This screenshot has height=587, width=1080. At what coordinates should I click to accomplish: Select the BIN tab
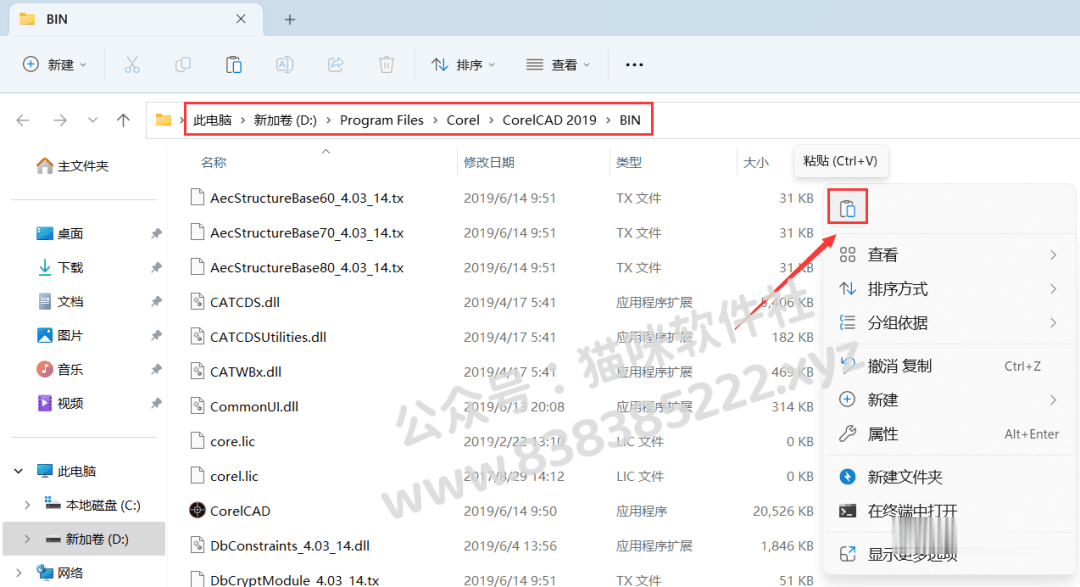click(x=135, y=19)
